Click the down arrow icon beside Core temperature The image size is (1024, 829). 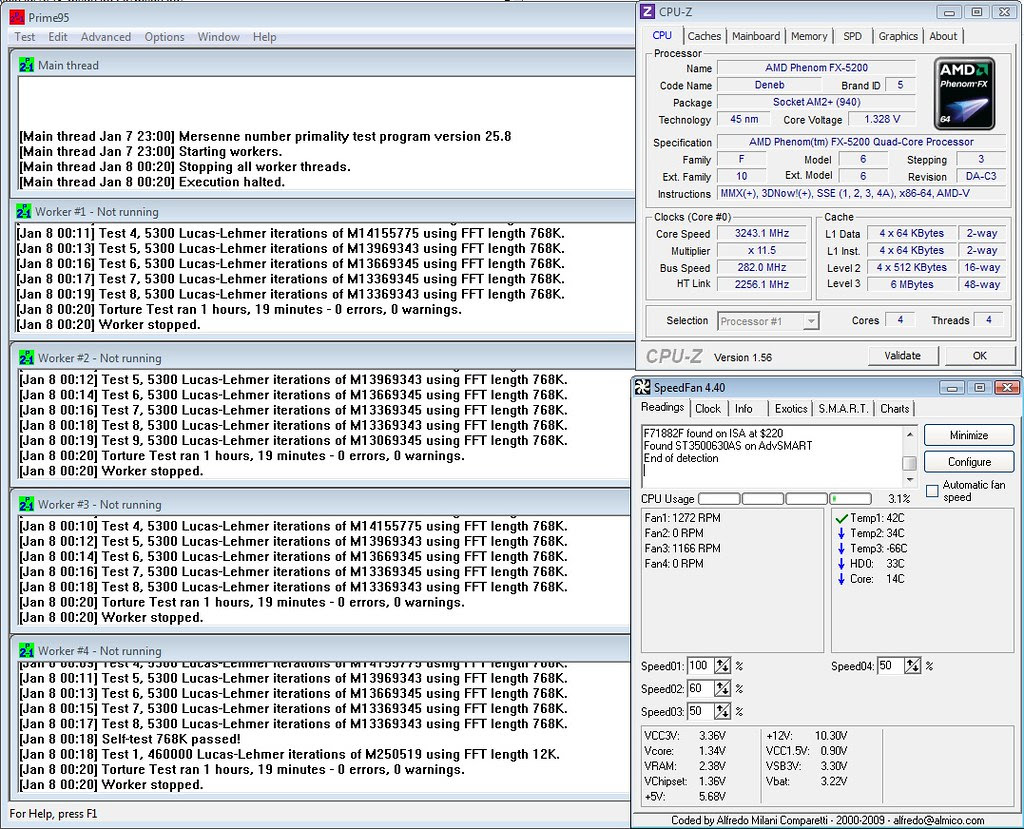coord(841,579)
